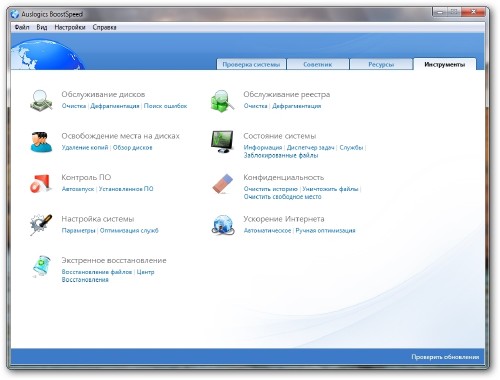500x380 pixels.
Task: Click the Экстренное восстановление heading
Action: click(114, 260)
